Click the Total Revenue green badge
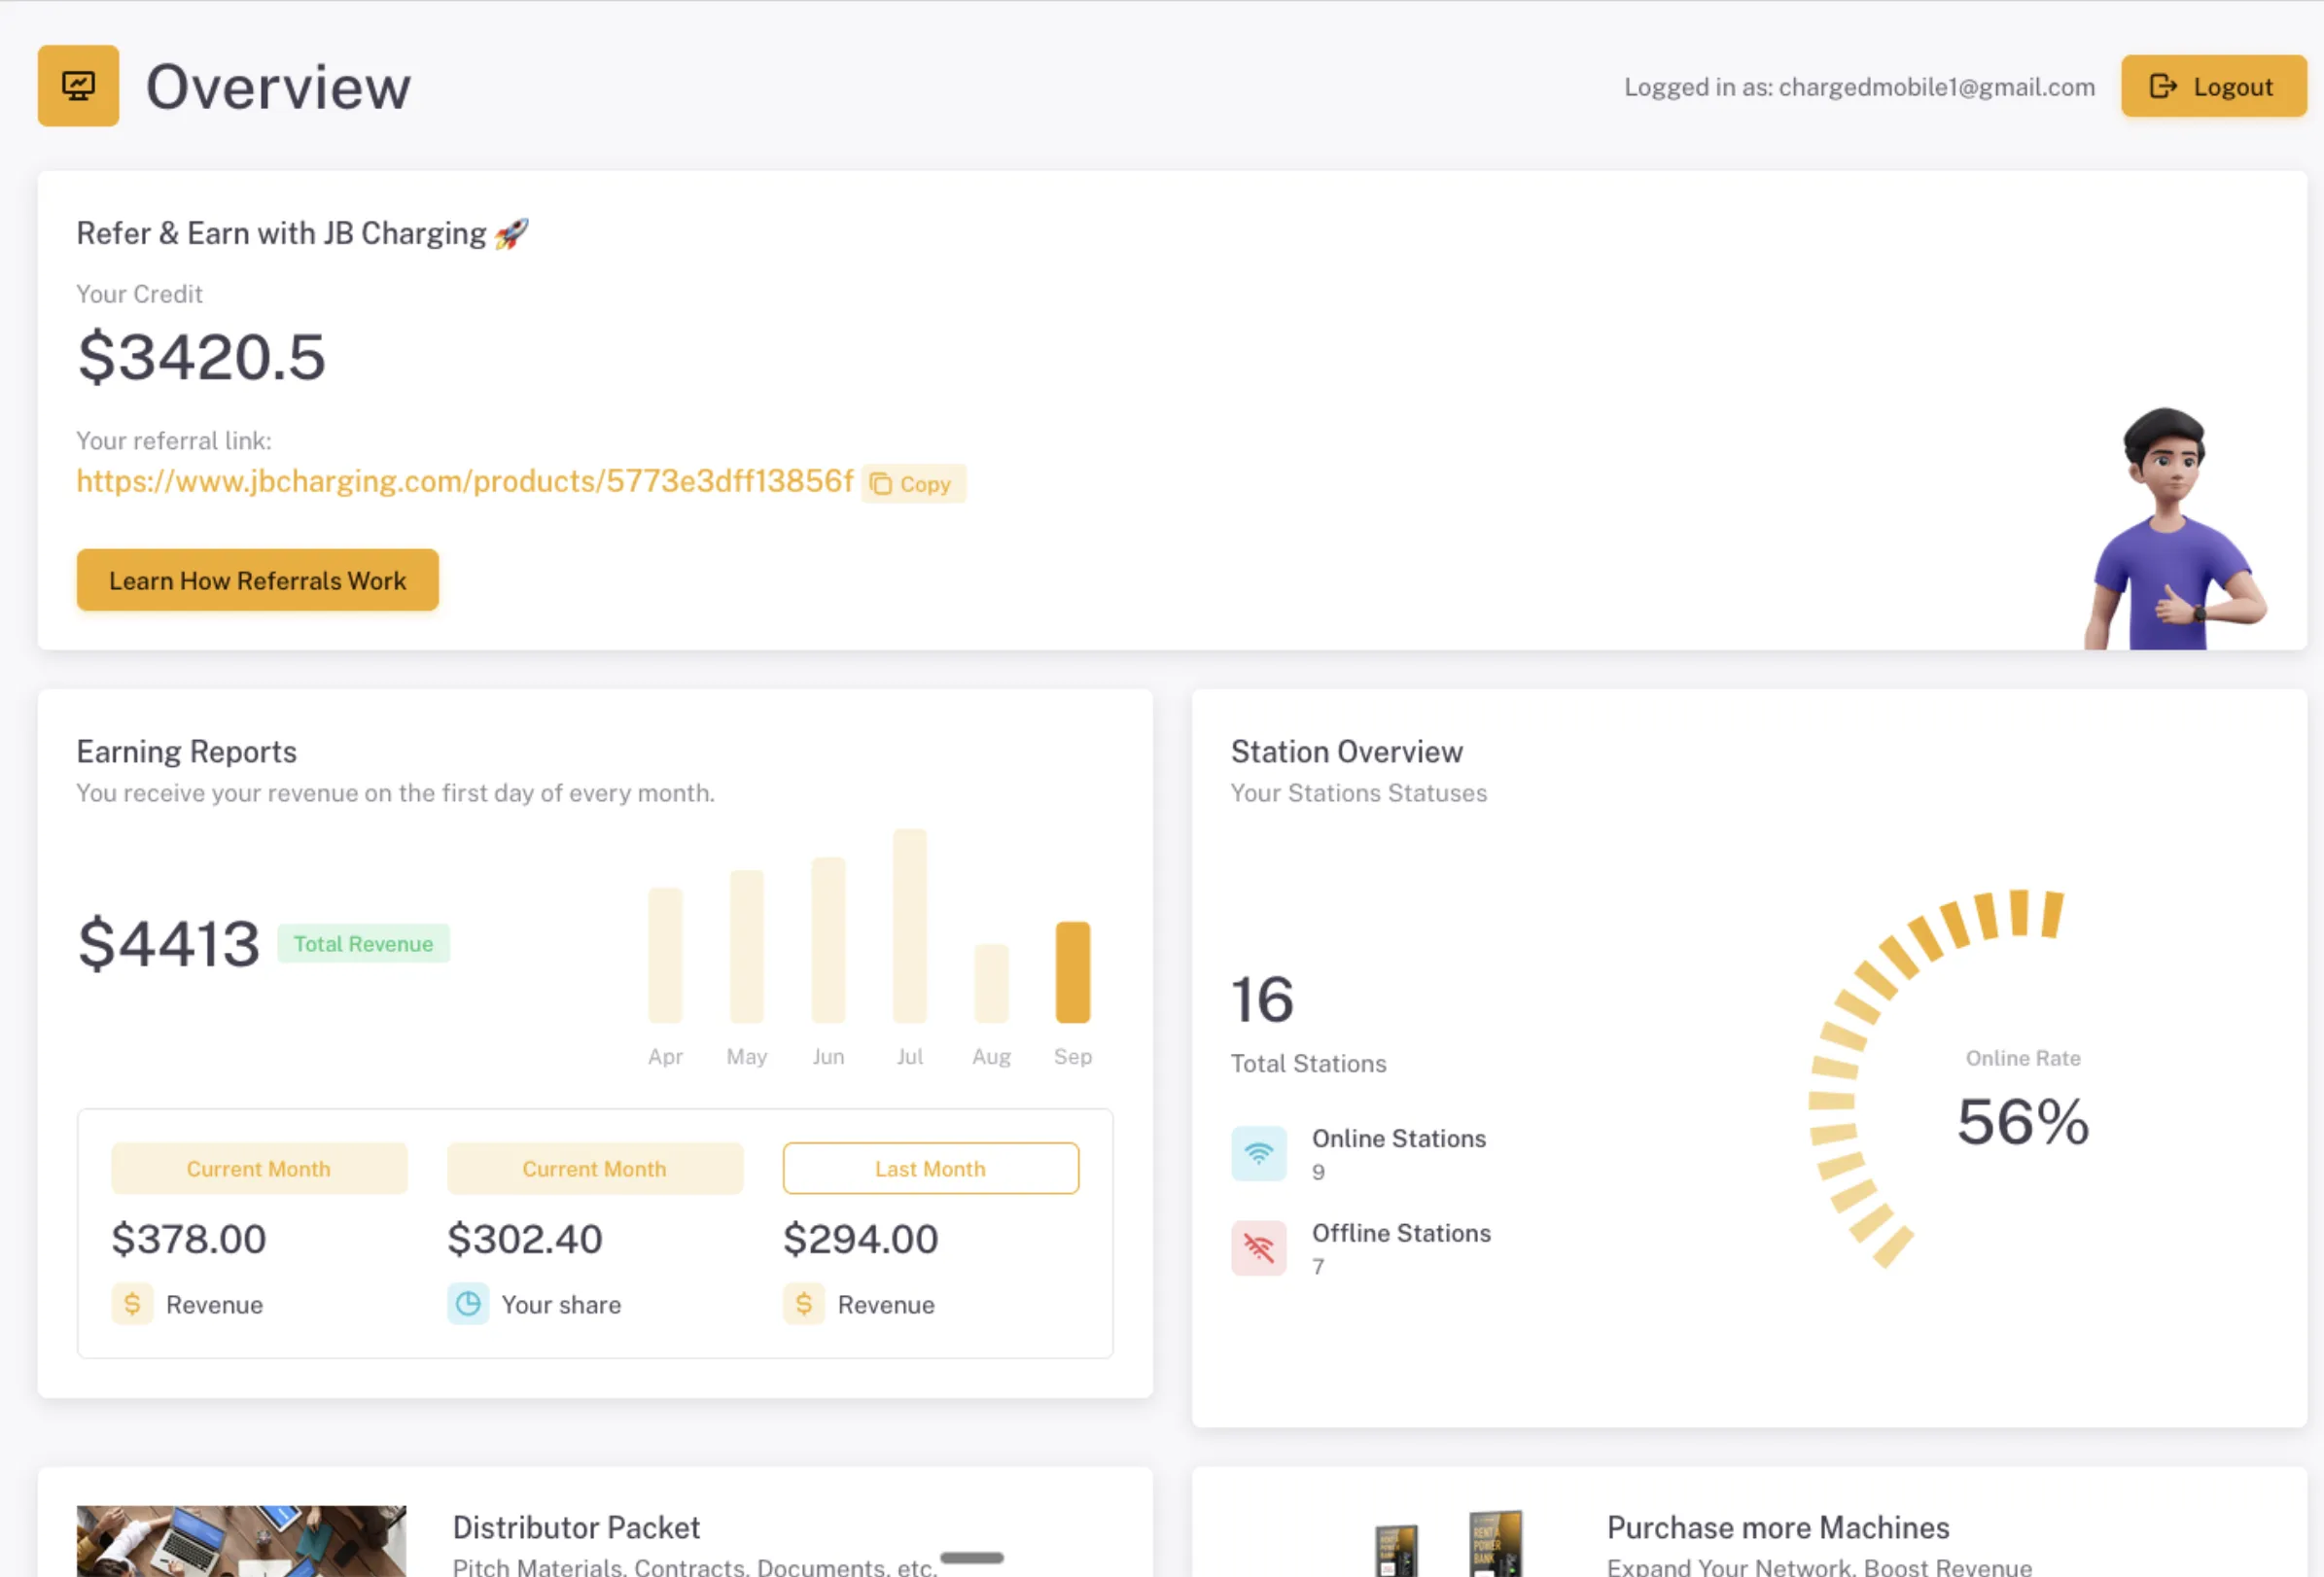 (x=363, y=944)
